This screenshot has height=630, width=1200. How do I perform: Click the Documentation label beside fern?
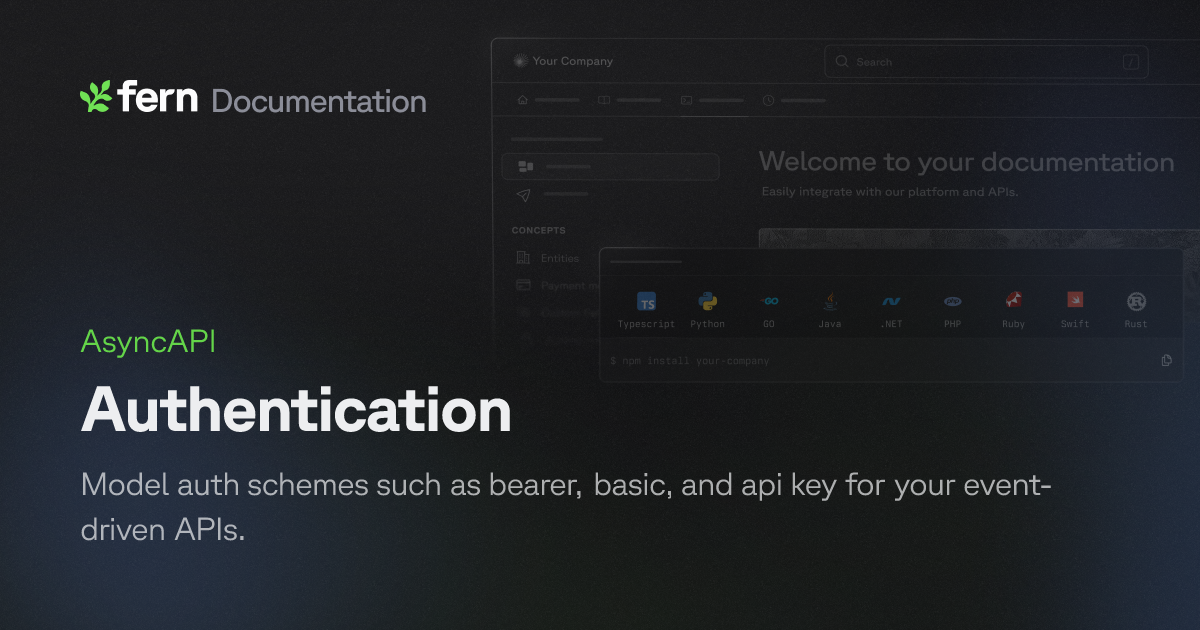coord(319,101)
